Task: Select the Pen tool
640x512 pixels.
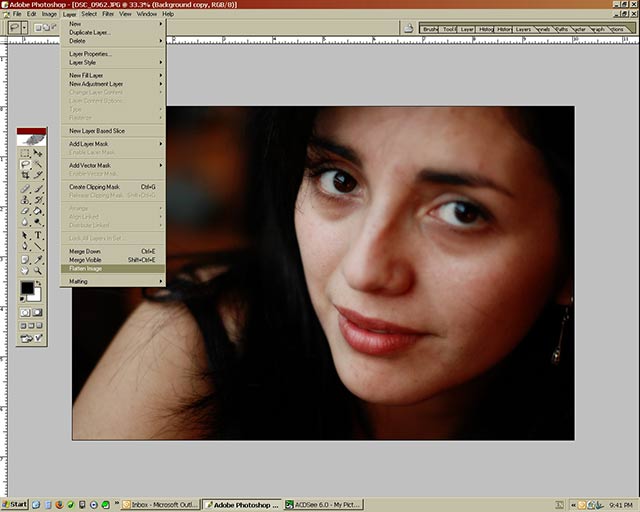Action: [25, 247]
